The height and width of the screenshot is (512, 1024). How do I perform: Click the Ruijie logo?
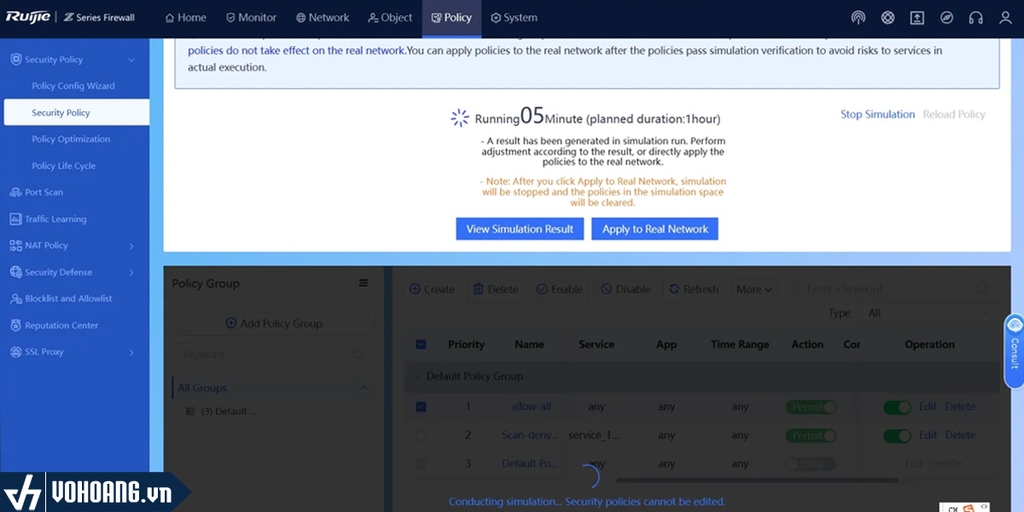(x=28, y=17)
